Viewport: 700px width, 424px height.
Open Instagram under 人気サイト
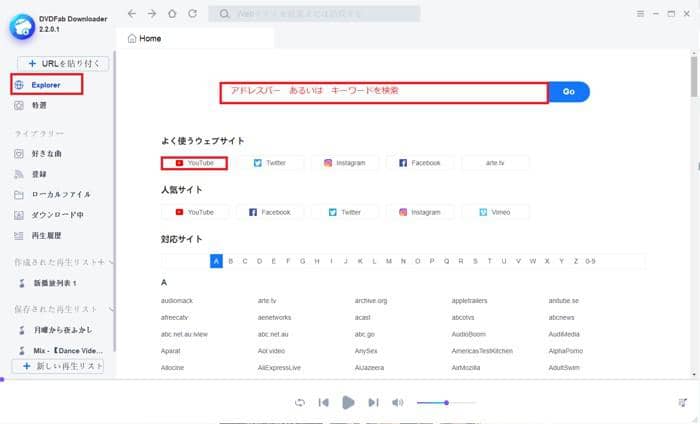point(420,212)
